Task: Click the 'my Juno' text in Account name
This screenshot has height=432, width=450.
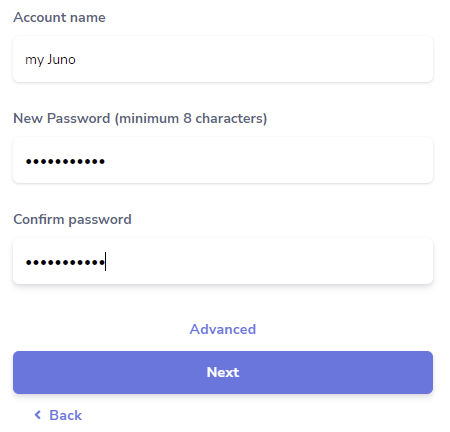Action: [x=50, y=60]
